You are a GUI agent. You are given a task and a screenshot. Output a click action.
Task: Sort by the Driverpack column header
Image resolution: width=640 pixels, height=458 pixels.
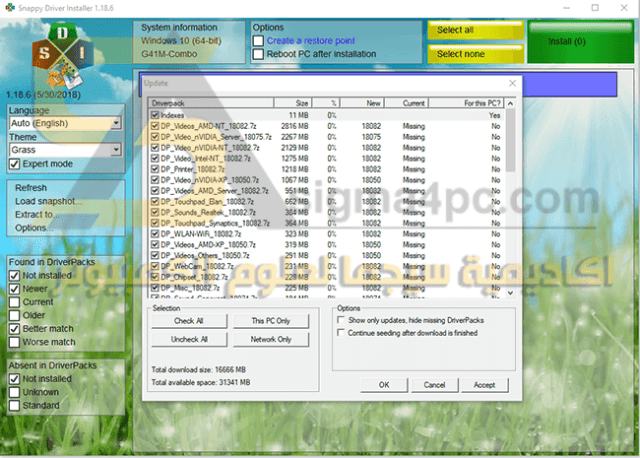coord(211,103)
